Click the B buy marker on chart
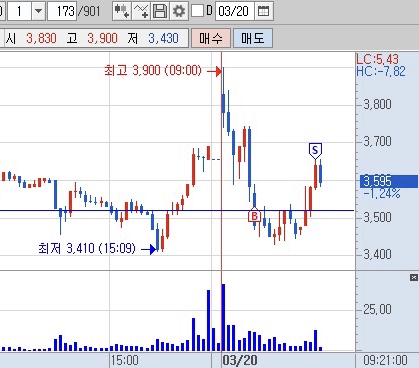 [254, 215]
